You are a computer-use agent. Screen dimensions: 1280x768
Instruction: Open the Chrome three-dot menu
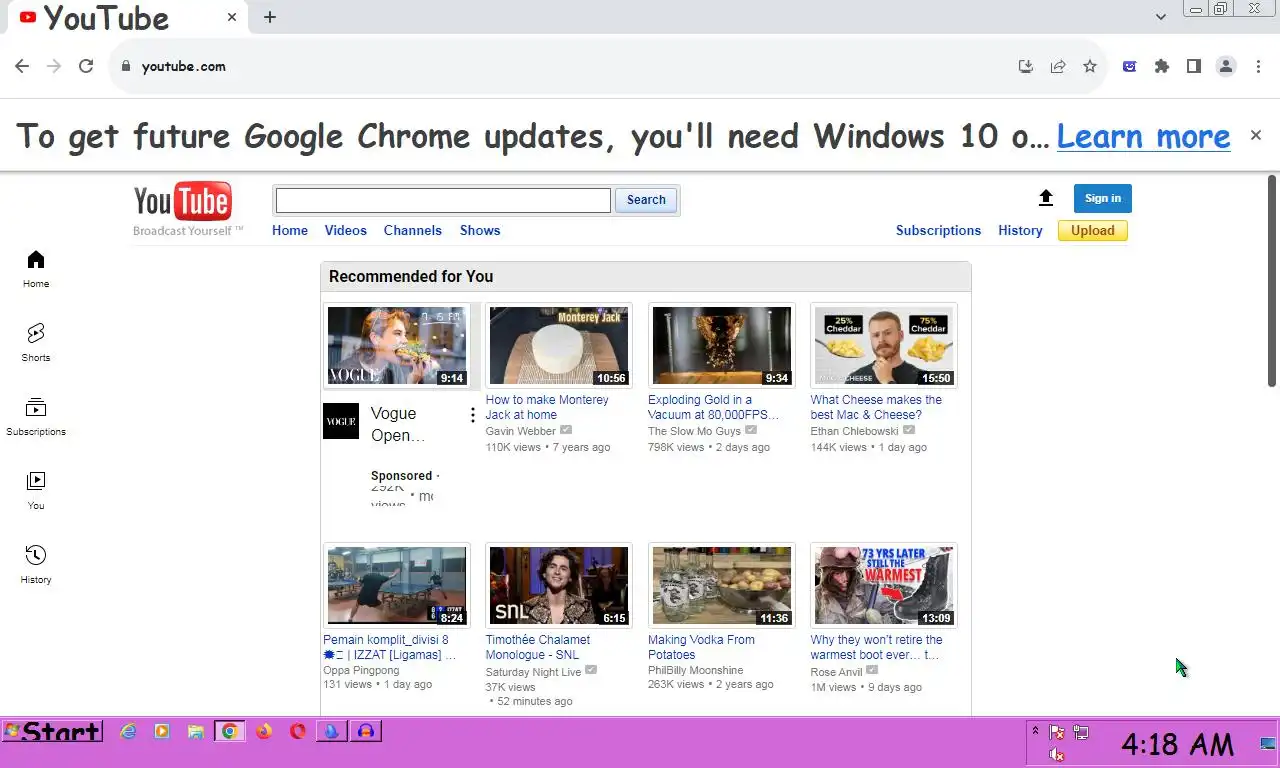(1257, 66)
